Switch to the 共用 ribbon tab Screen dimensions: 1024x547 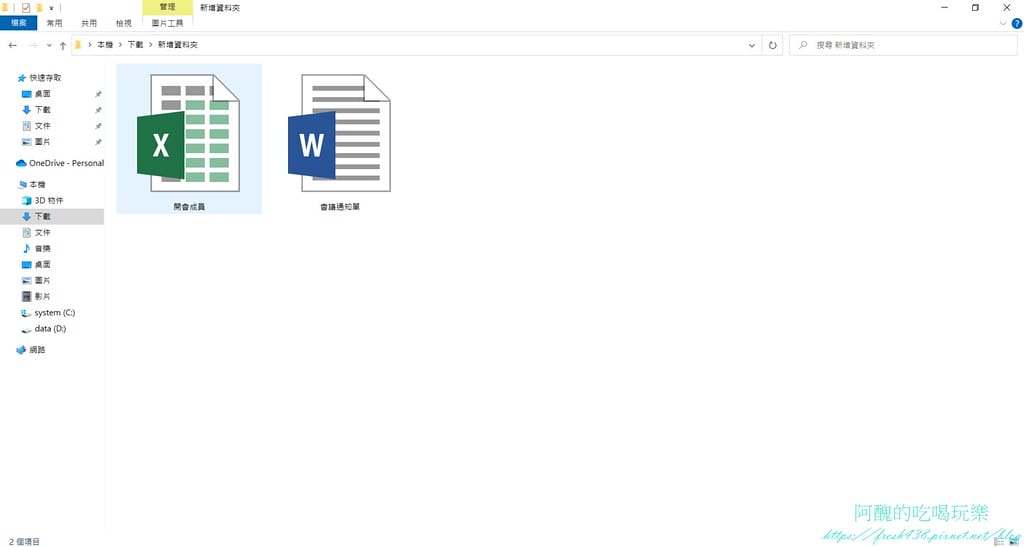[89, 23]
